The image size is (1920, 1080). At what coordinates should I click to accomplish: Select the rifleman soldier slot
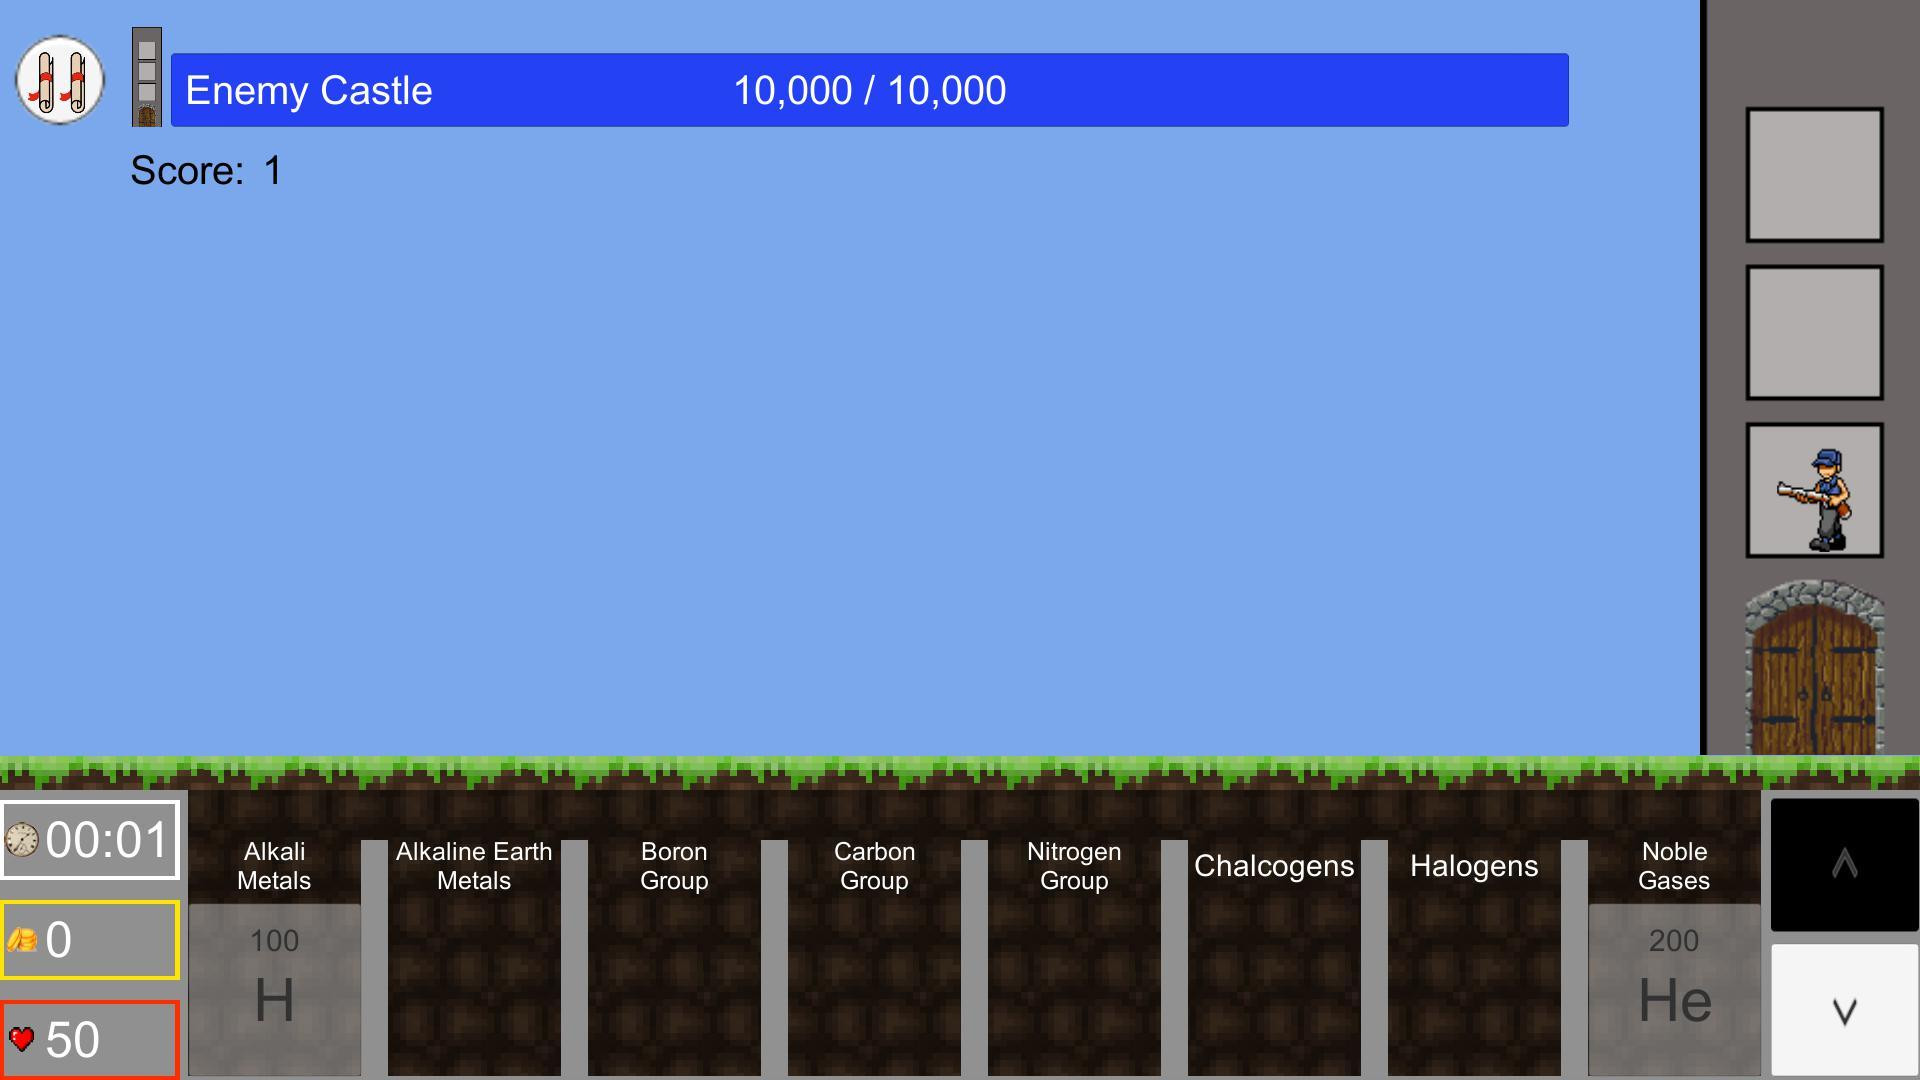(1814, 490)
